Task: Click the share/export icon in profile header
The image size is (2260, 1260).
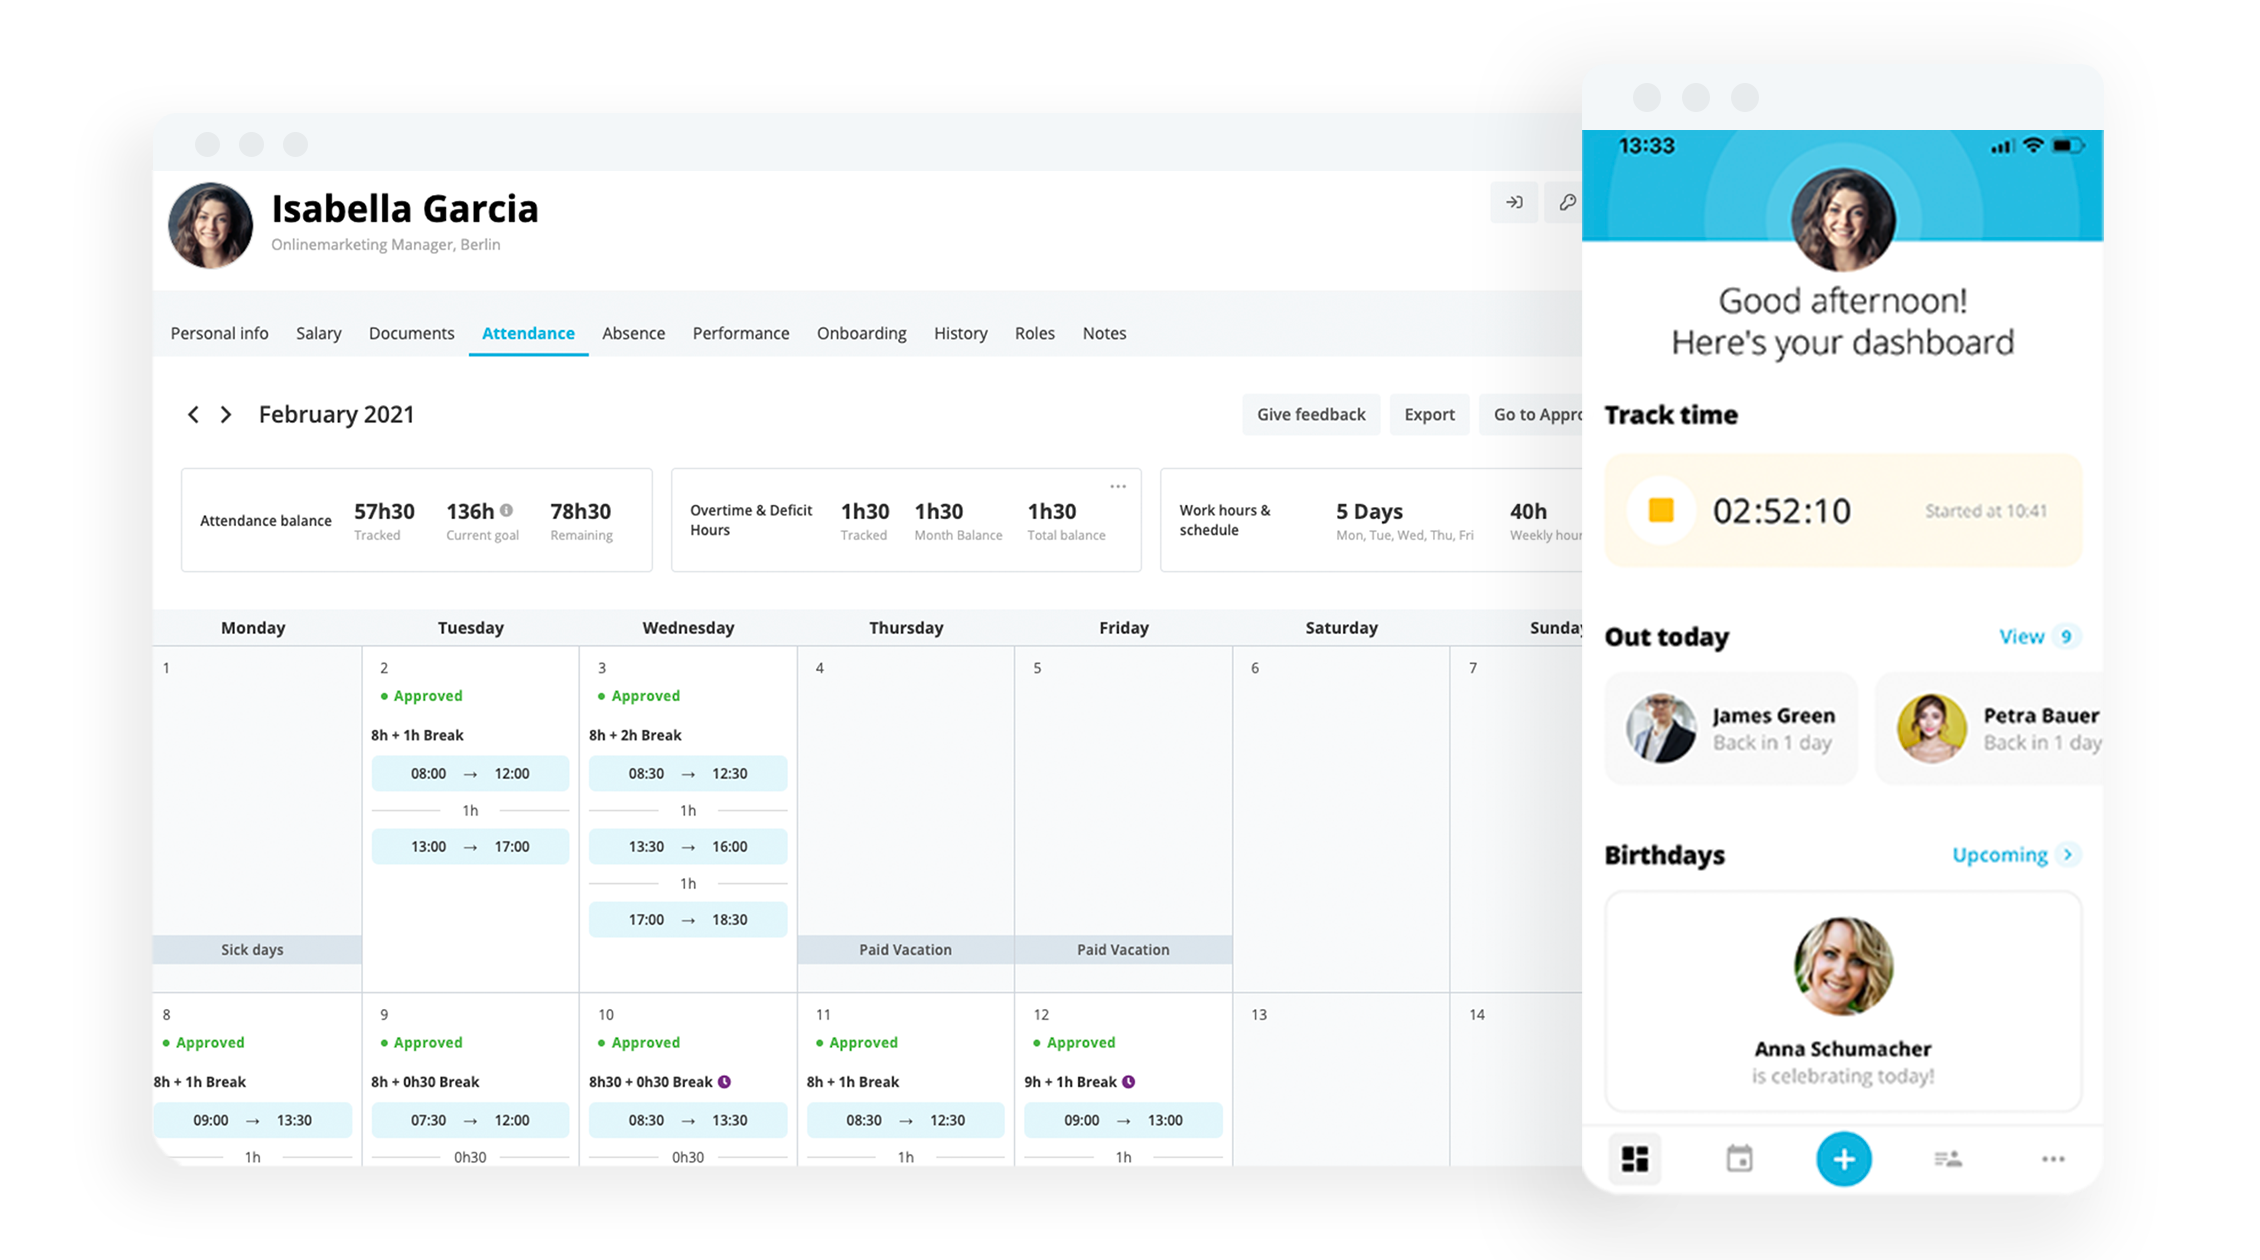Action: (x=1514, y=202)
